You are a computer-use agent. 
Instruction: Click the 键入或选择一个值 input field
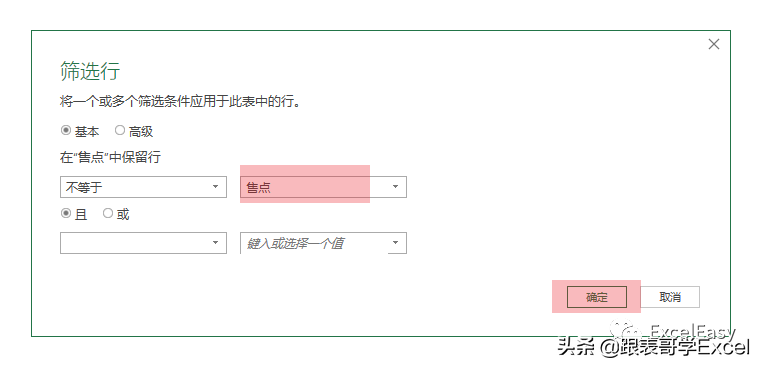315,243
